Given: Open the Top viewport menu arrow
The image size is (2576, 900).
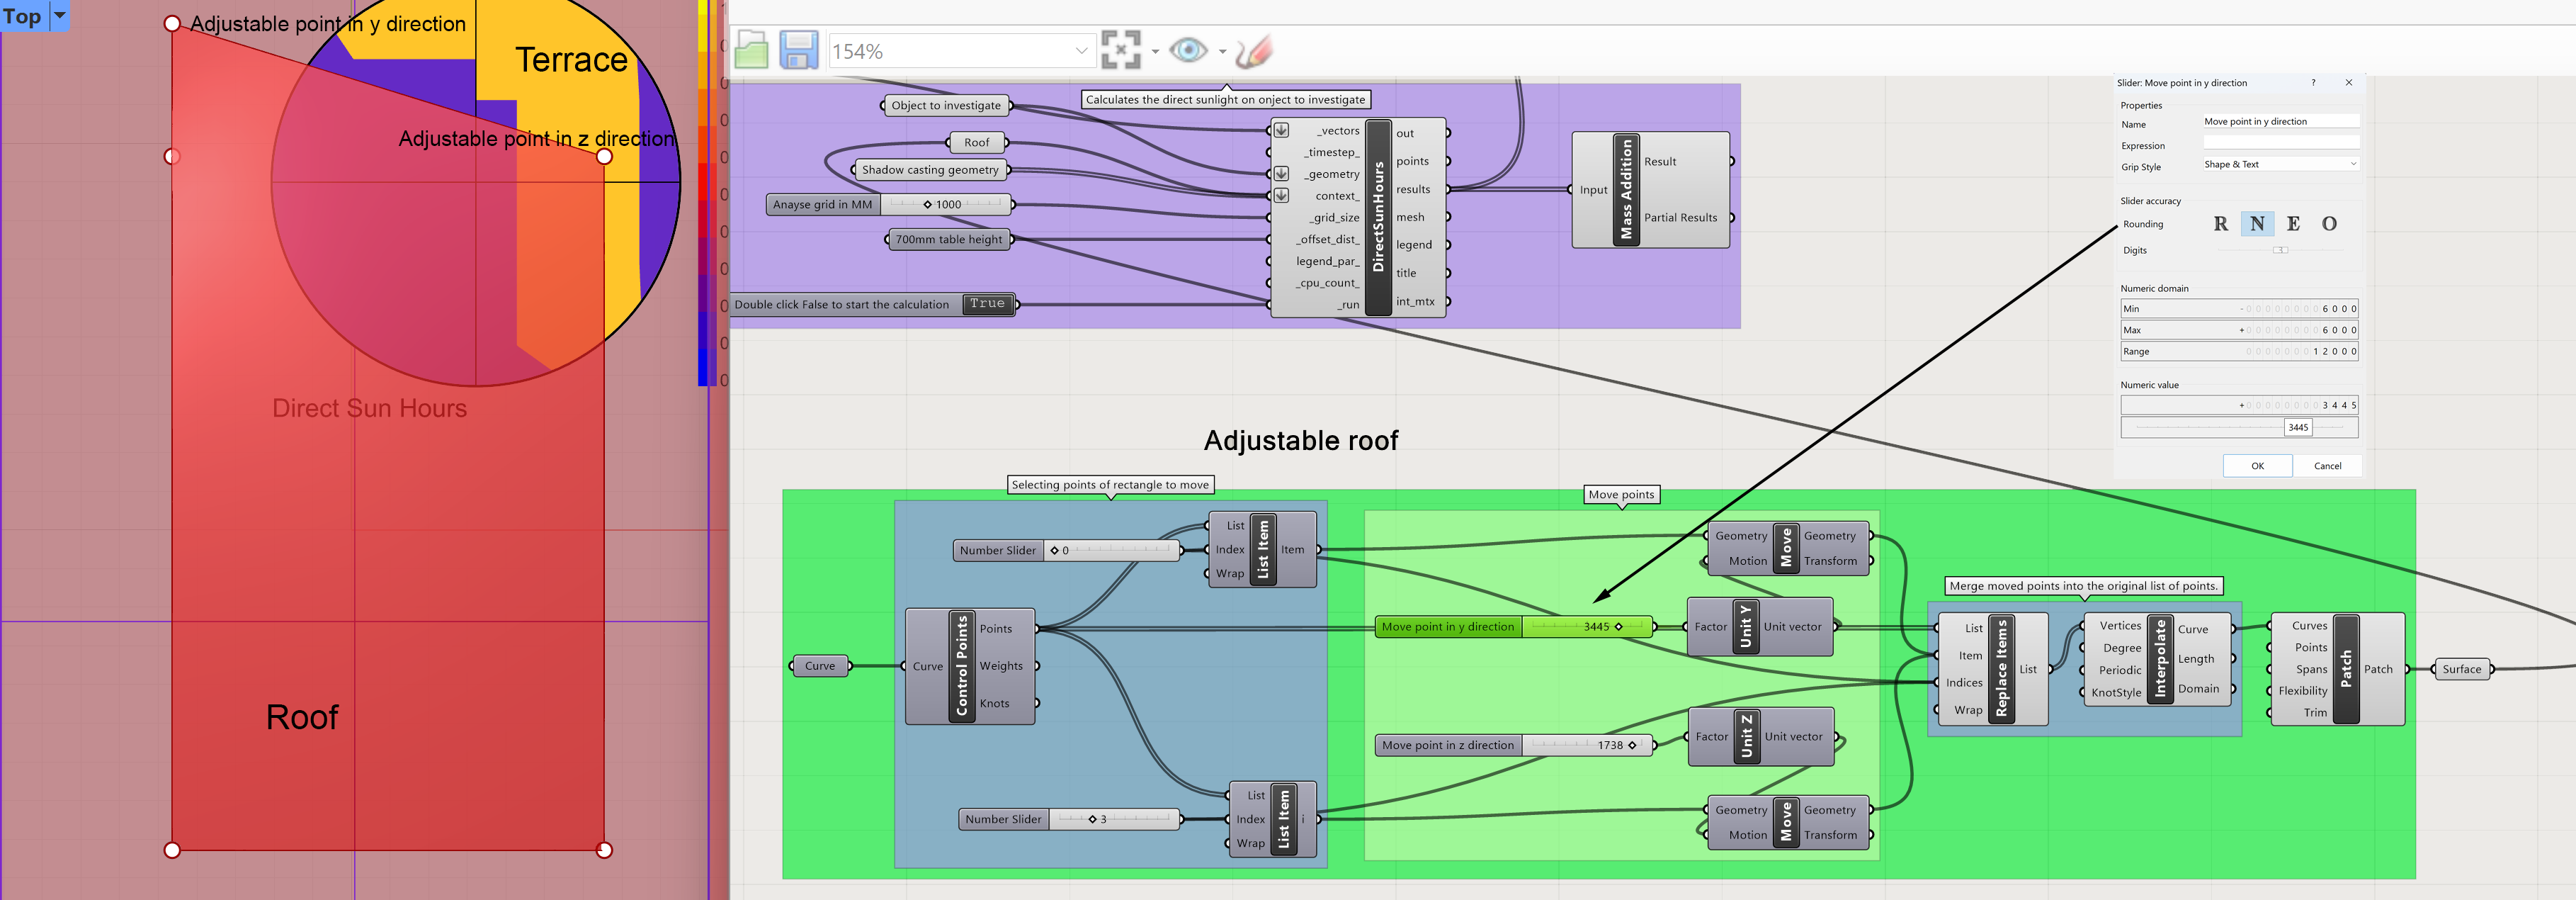Looking at the screenshot, I should 59,15.
